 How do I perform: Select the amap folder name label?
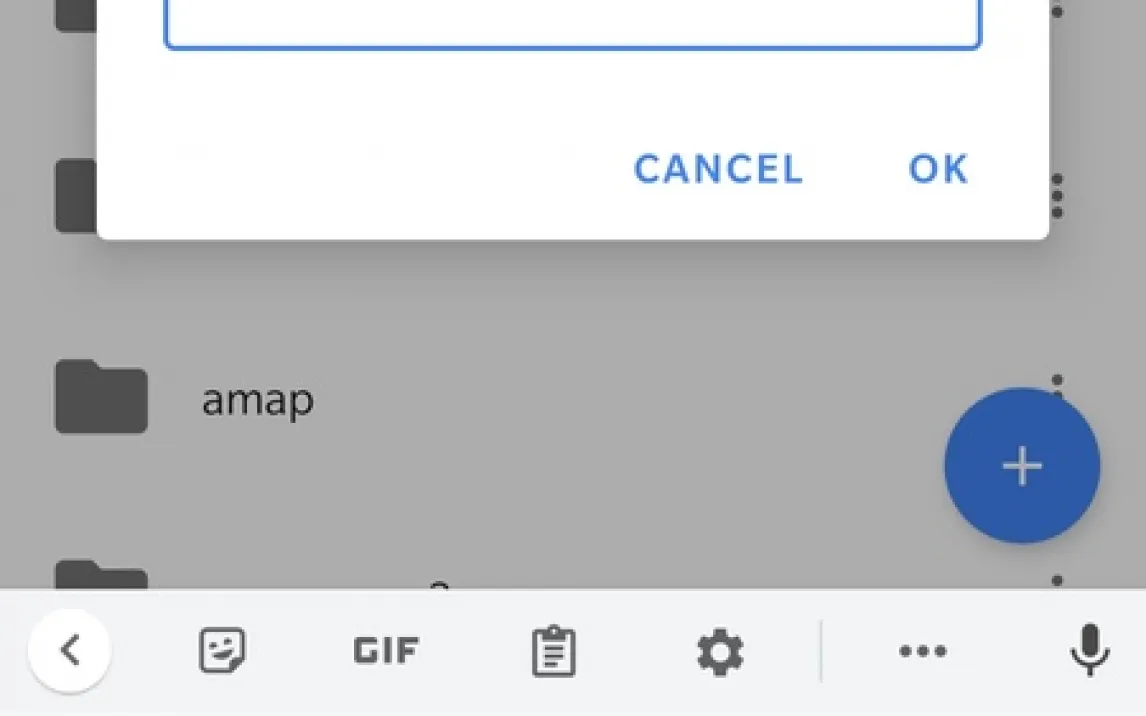pos(258,400)
